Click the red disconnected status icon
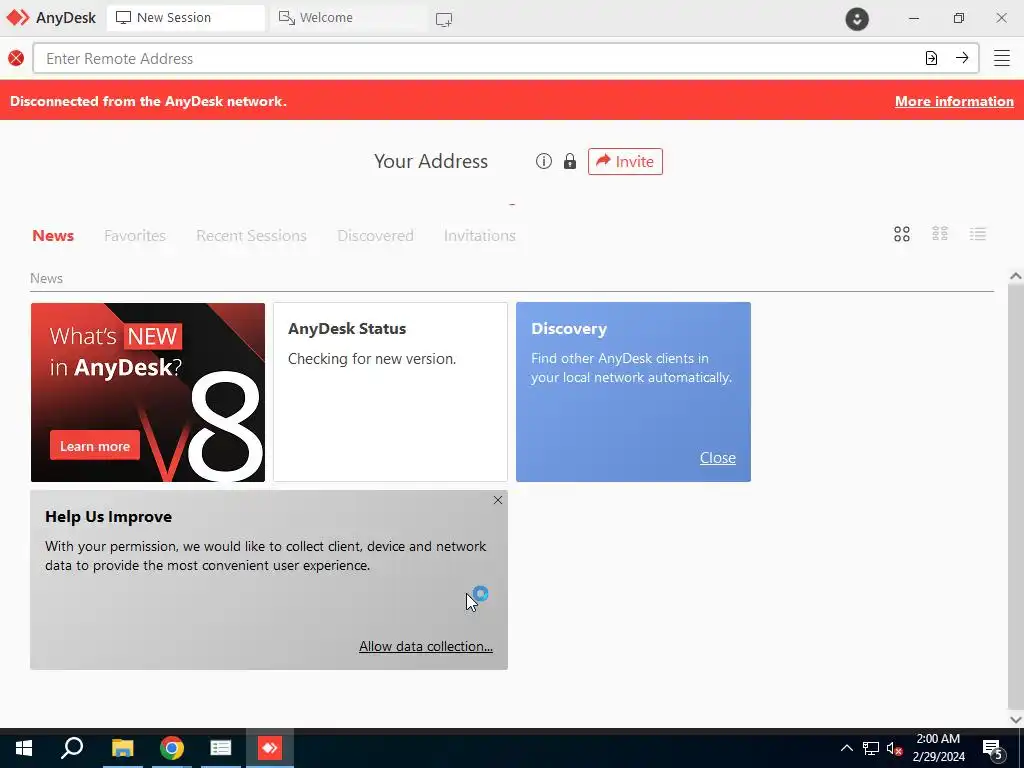The image size is (1024, 768). 16,58
